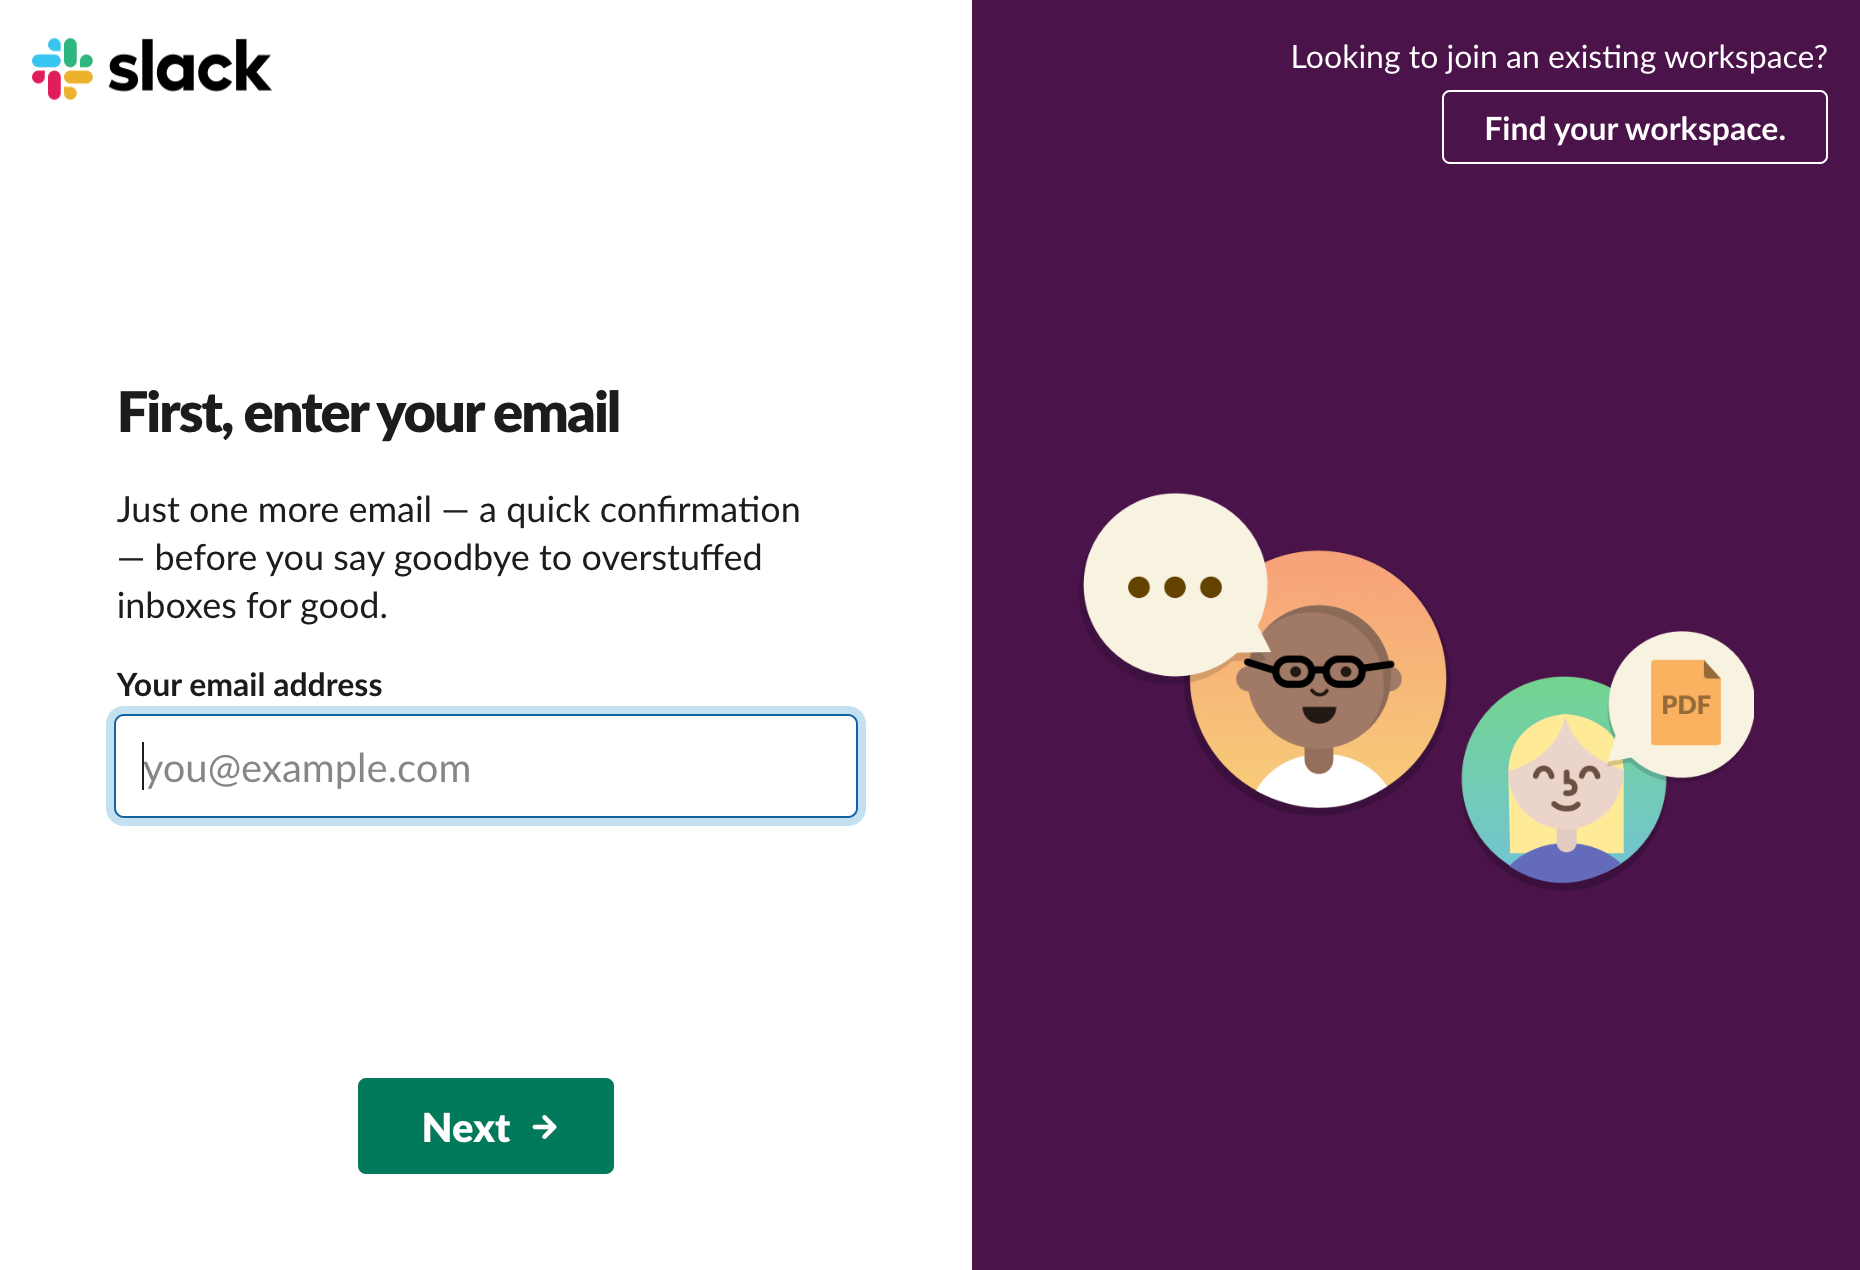The width and height of the screenshot is (1860, 1270).
Task: Click the paragraph about overstuffed inboxes
Action: pos(457,557)
